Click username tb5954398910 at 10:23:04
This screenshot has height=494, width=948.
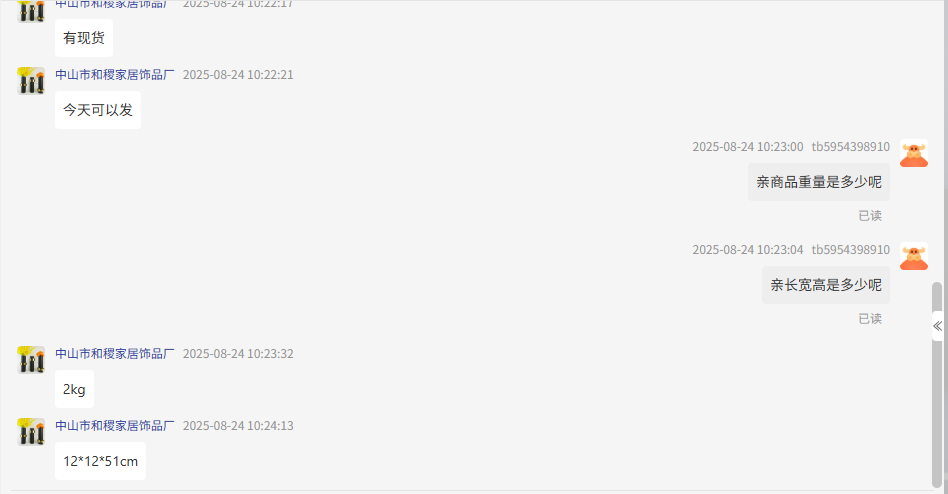851,249
